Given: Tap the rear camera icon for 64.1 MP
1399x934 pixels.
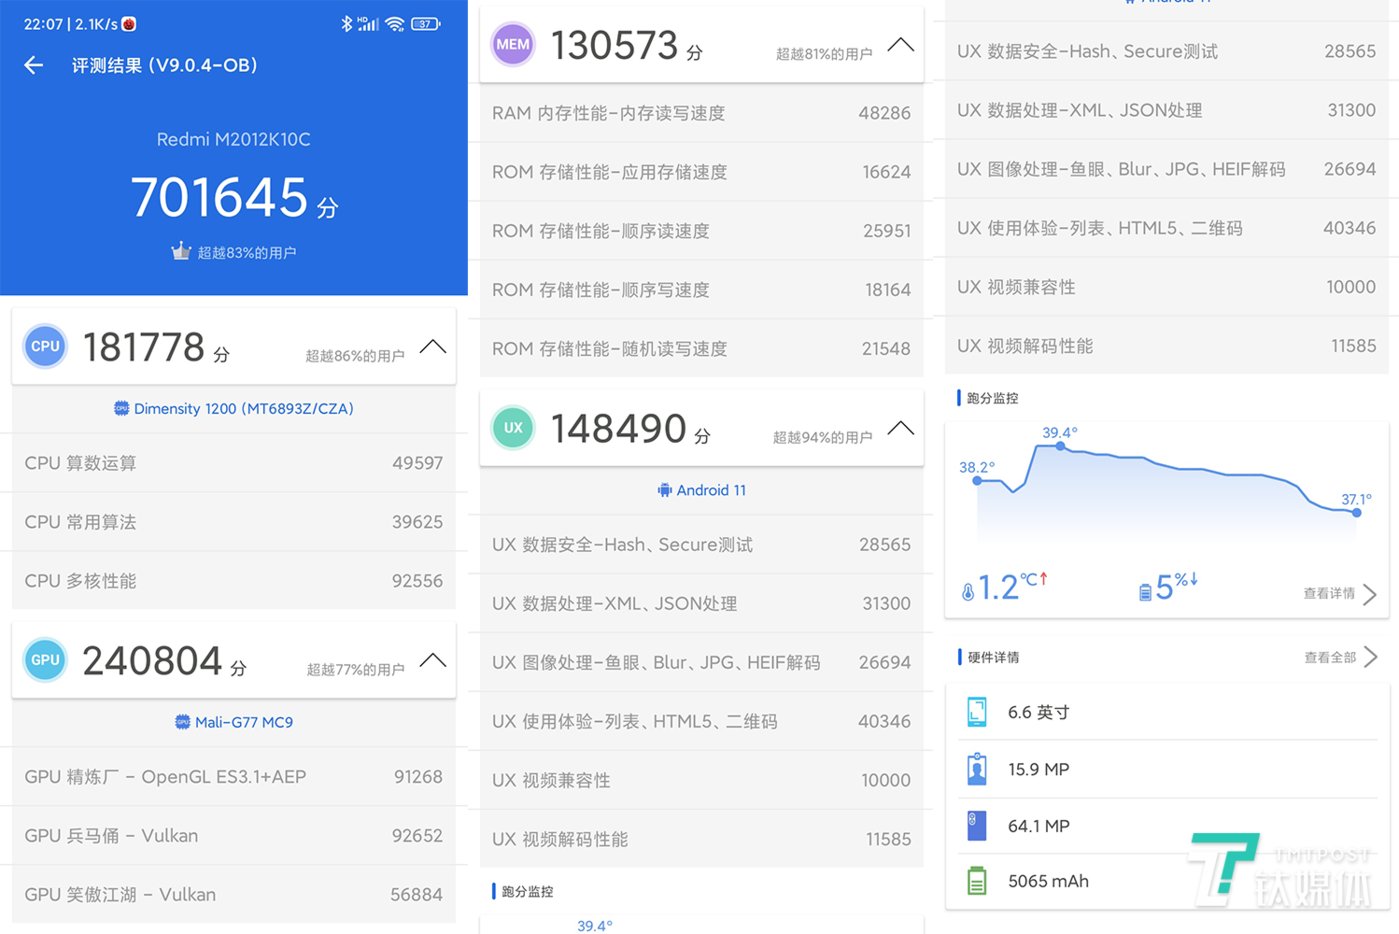Looking at the screenshot, I should coord(977,826).
